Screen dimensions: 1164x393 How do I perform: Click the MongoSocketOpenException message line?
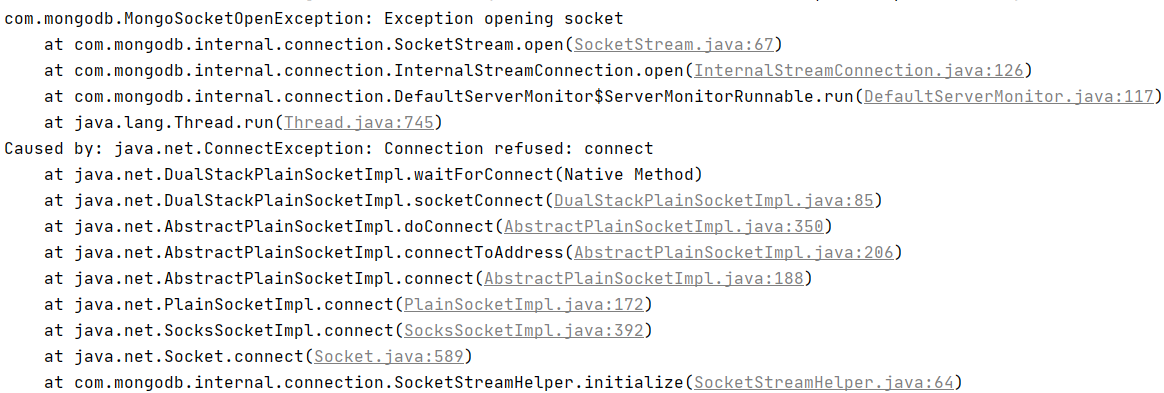click(314, 19)
